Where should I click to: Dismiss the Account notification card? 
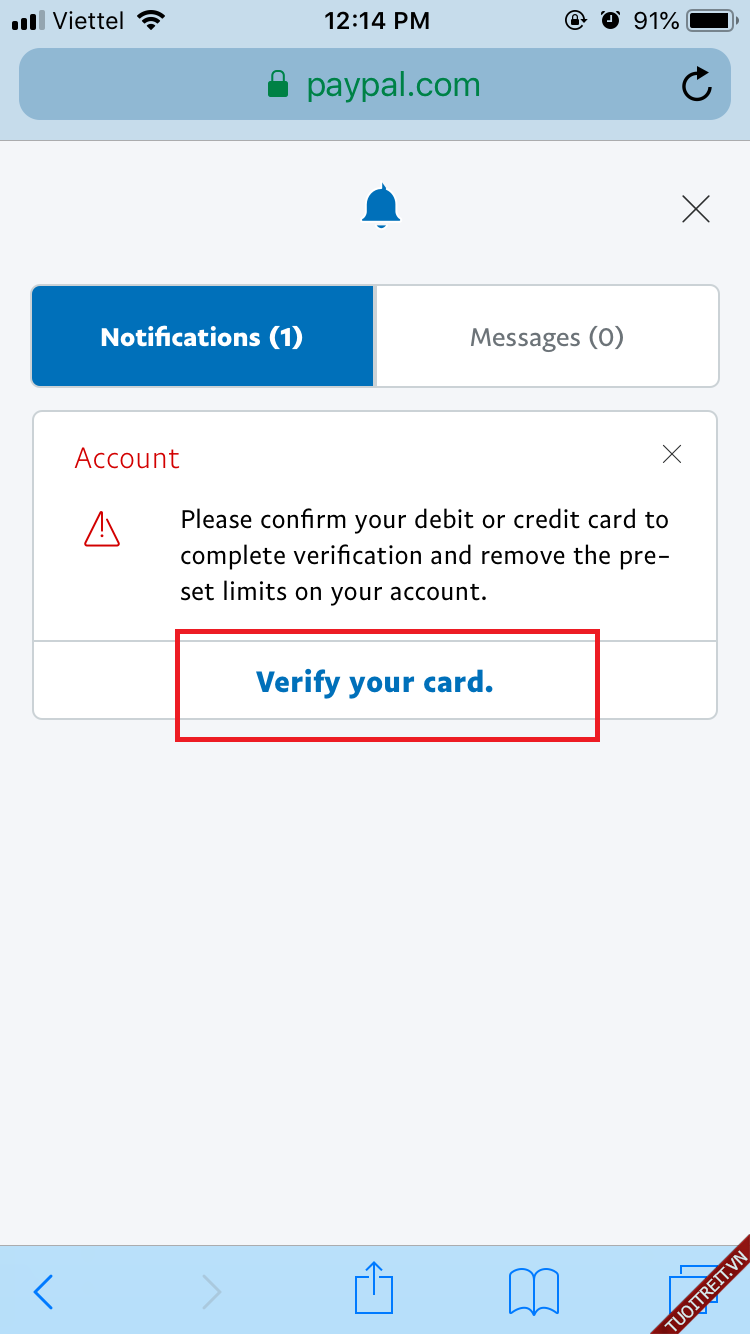click(672, 455)
